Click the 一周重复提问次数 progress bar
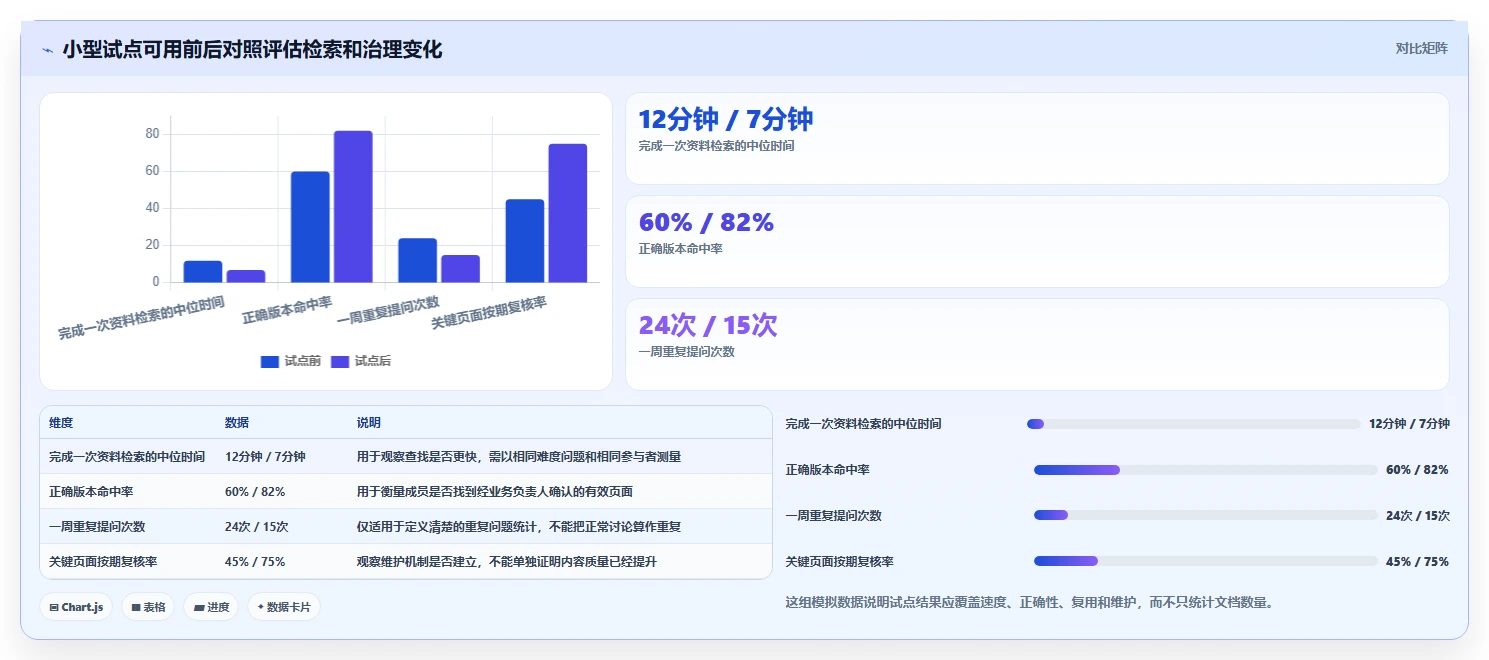 (x=1206, y=516)
